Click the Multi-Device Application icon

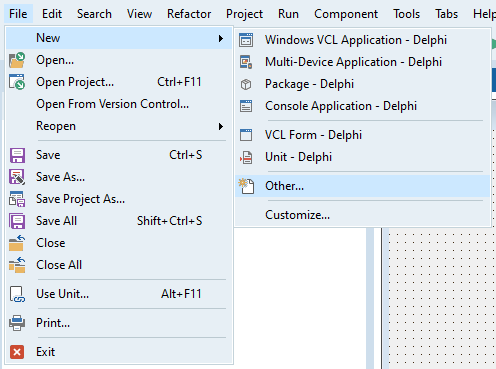pos(246,62)
